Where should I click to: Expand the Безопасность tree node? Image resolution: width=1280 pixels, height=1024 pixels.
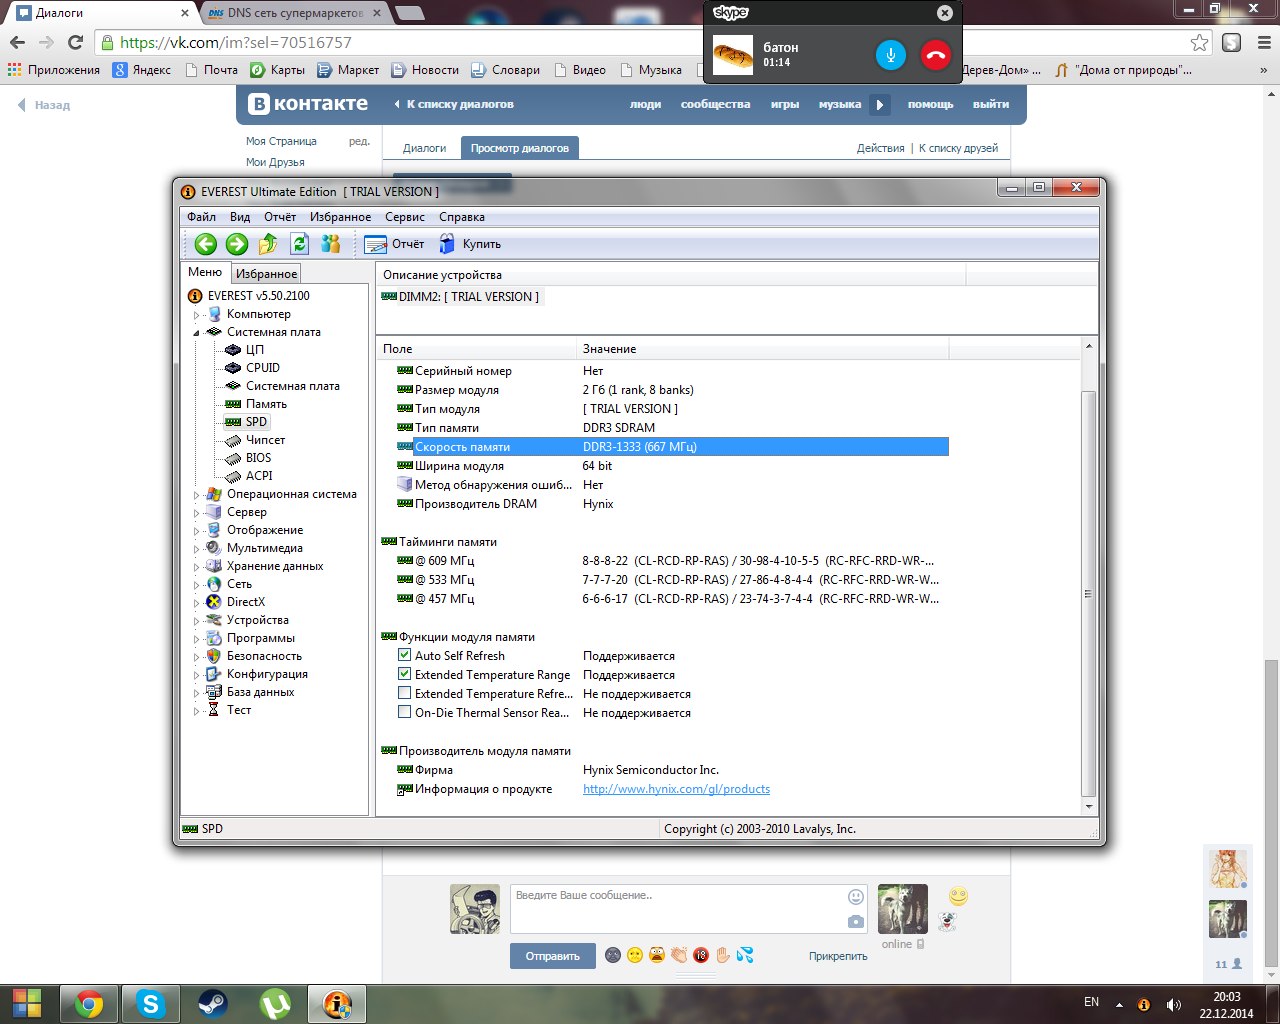pyautogui.click(x=197, y=657)
